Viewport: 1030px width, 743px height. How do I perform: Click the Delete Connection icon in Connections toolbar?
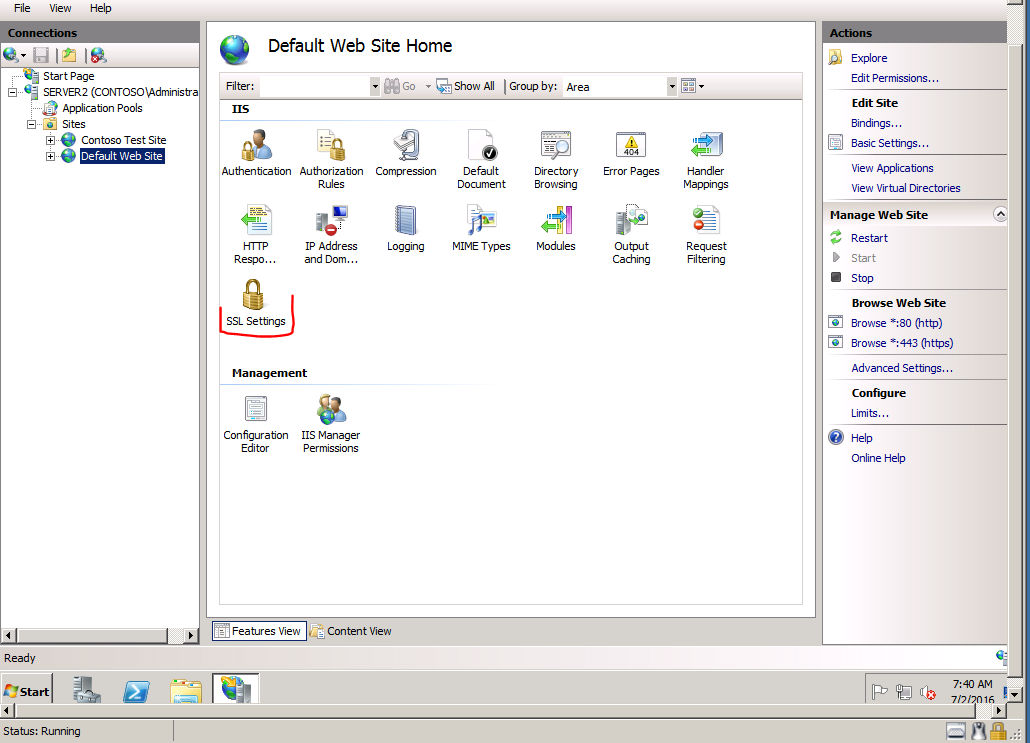point(99,56)
